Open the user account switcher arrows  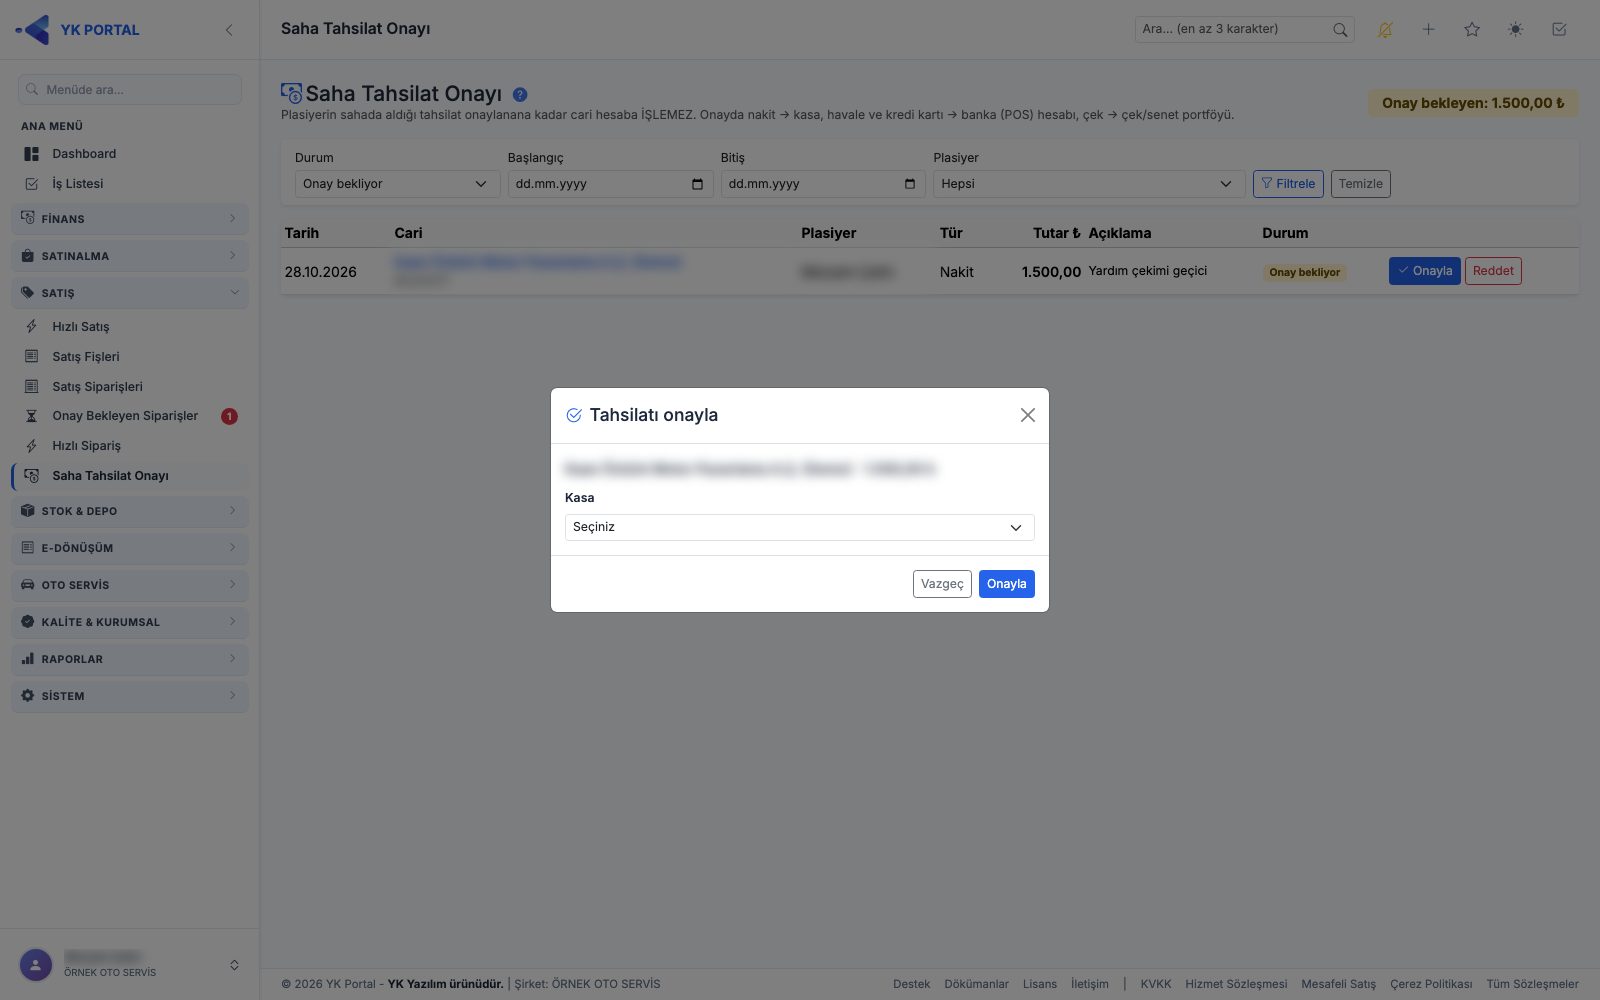coord(234,965)
